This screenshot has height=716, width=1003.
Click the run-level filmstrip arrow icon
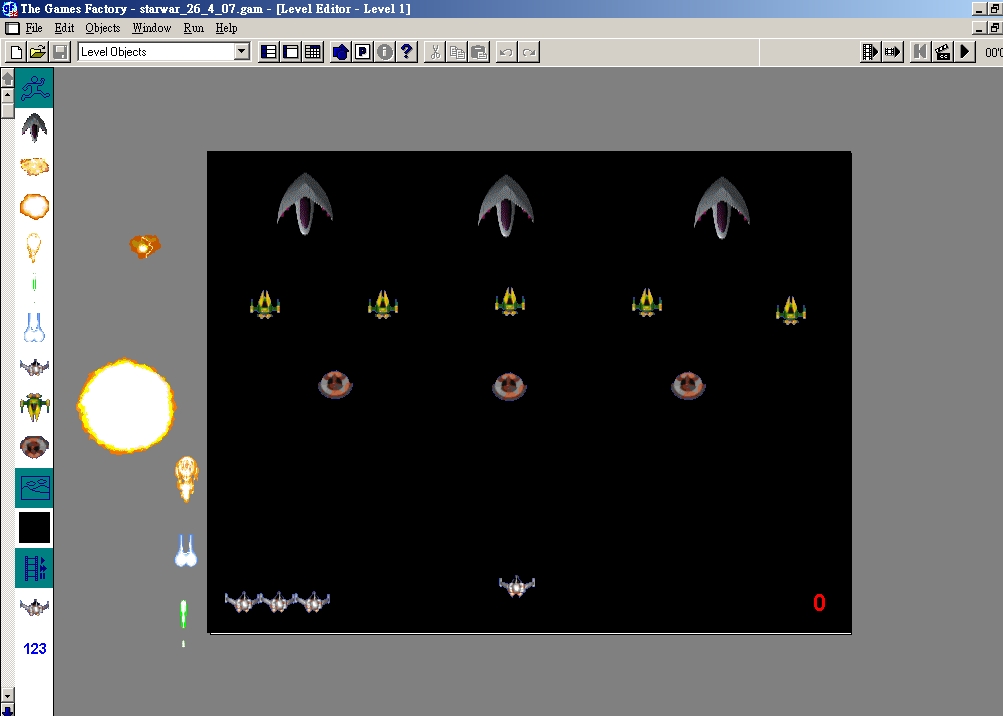(892, 52)
